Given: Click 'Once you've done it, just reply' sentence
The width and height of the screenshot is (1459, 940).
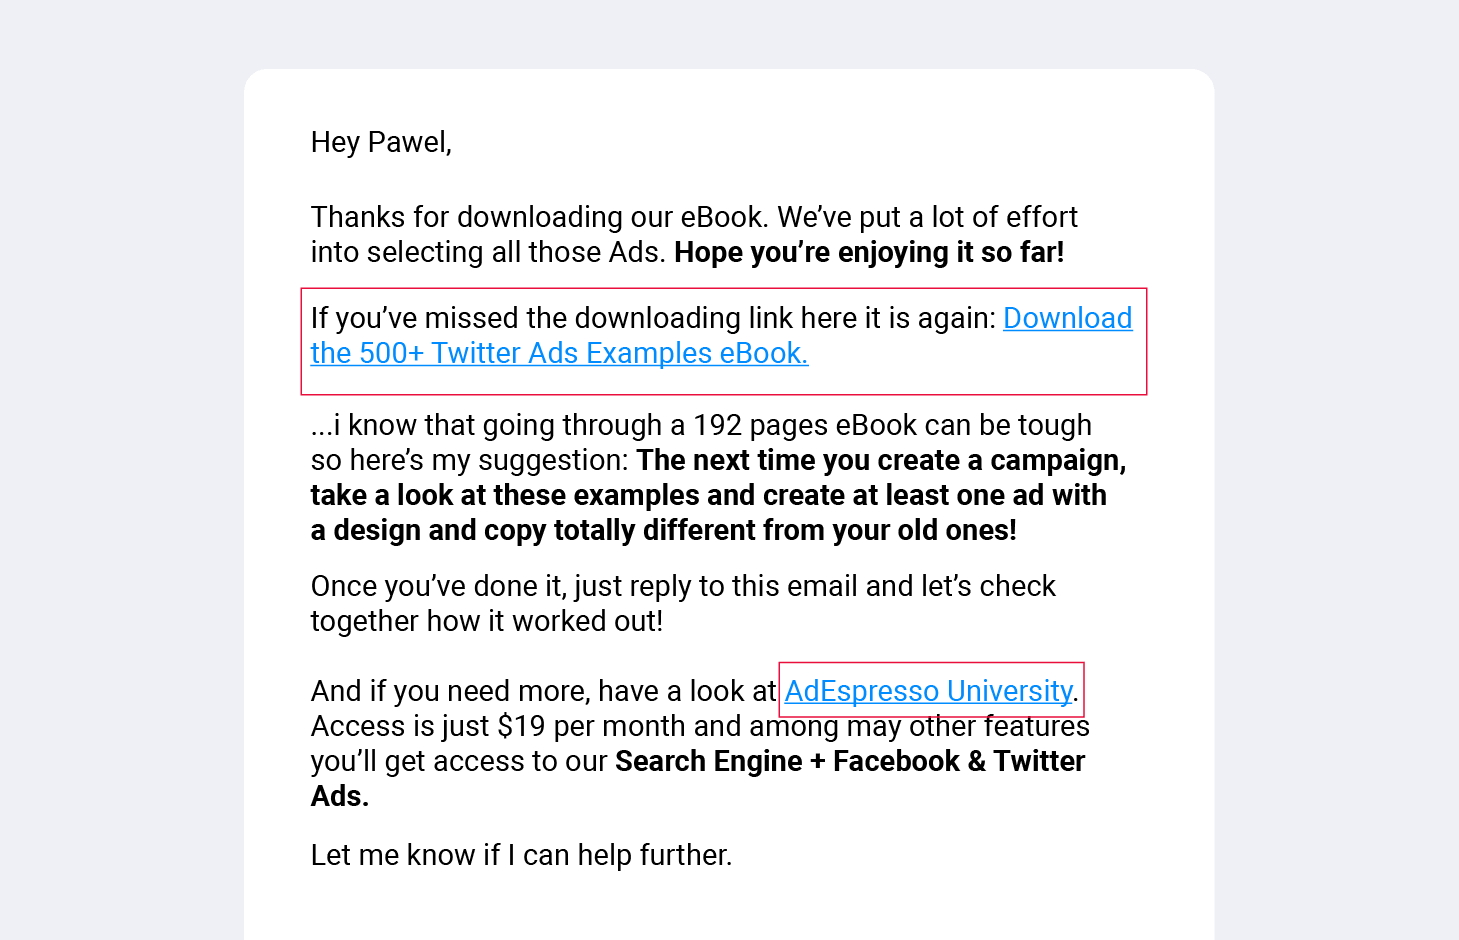Looking at the screenshot, I should (x=683, y=586).
